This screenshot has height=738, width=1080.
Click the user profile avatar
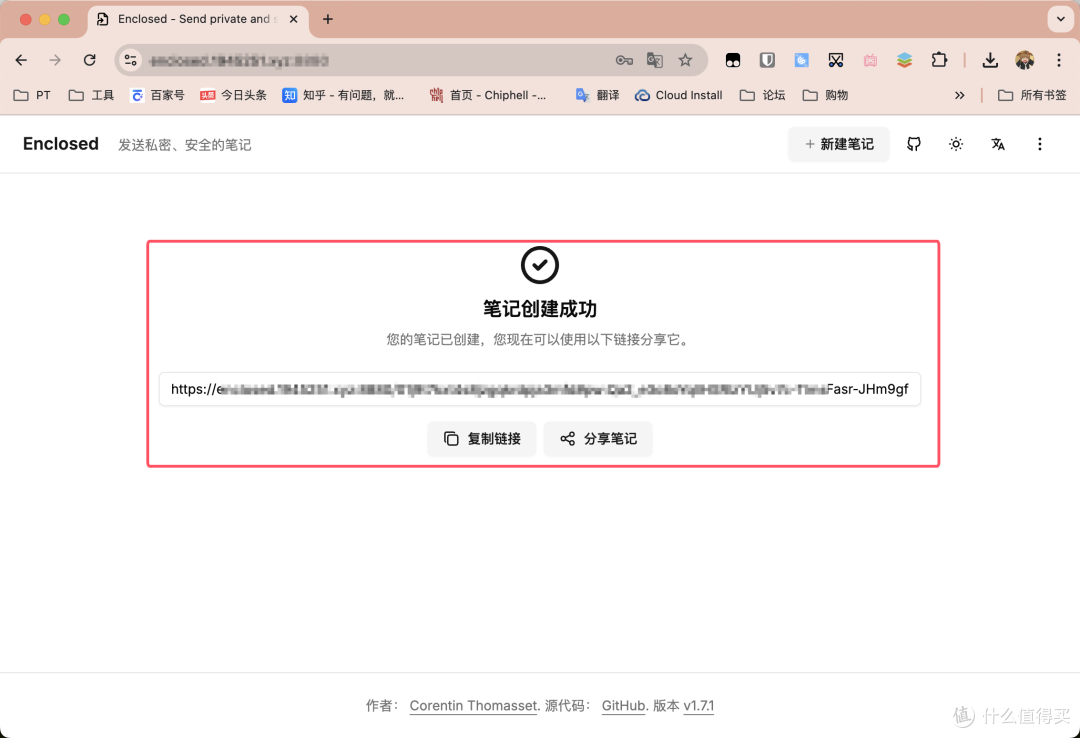[x=1024, y=61]
